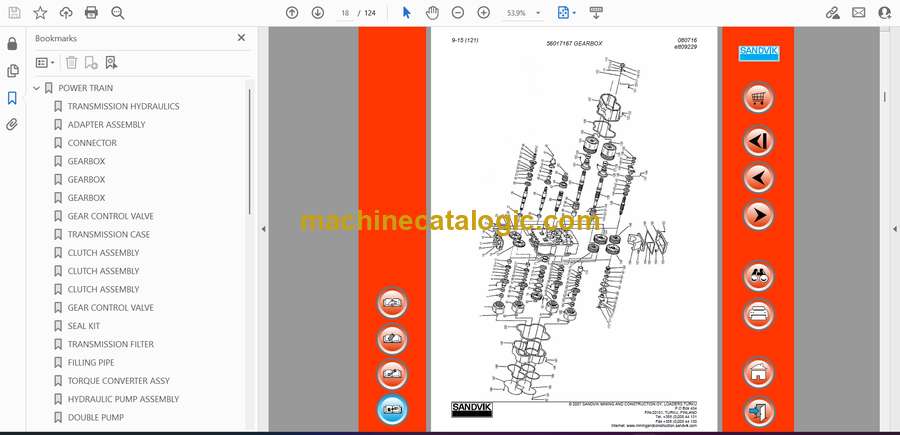Click the find current bookmark icon
This screenshot has height=435, width=900.
pos(111,63)
